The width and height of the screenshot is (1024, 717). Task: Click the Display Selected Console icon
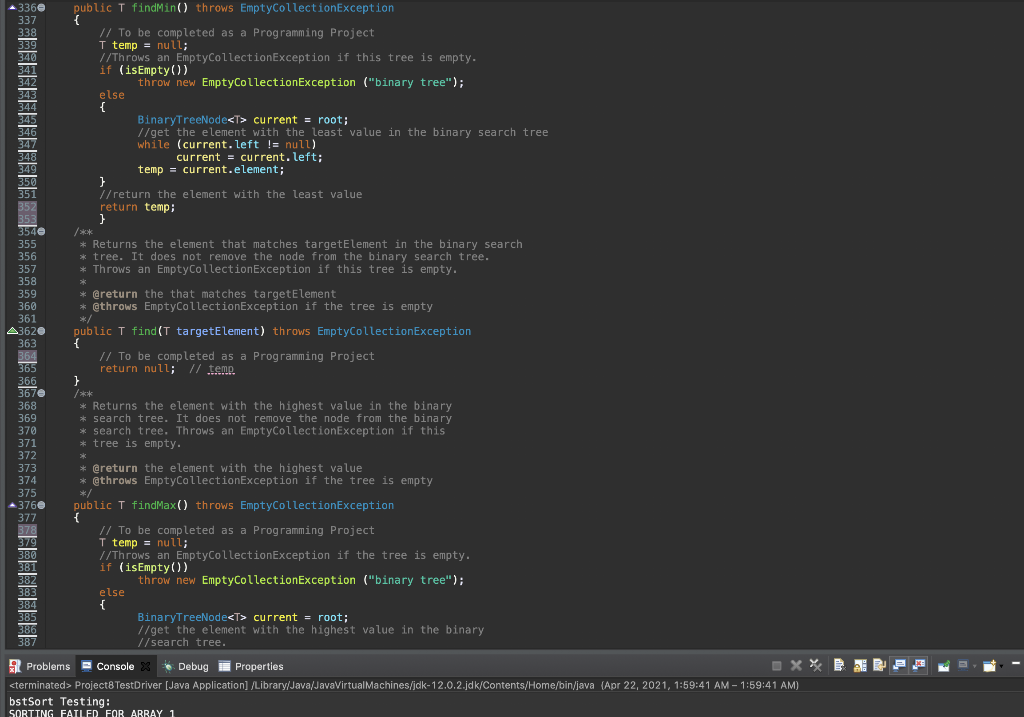(963, 666)
